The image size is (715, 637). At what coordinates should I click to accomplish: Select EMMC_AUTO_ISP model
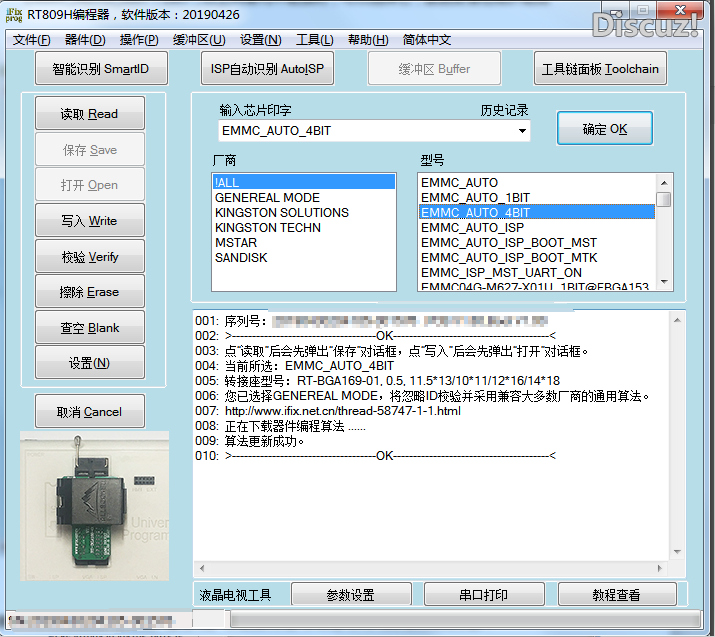point(537,228)
